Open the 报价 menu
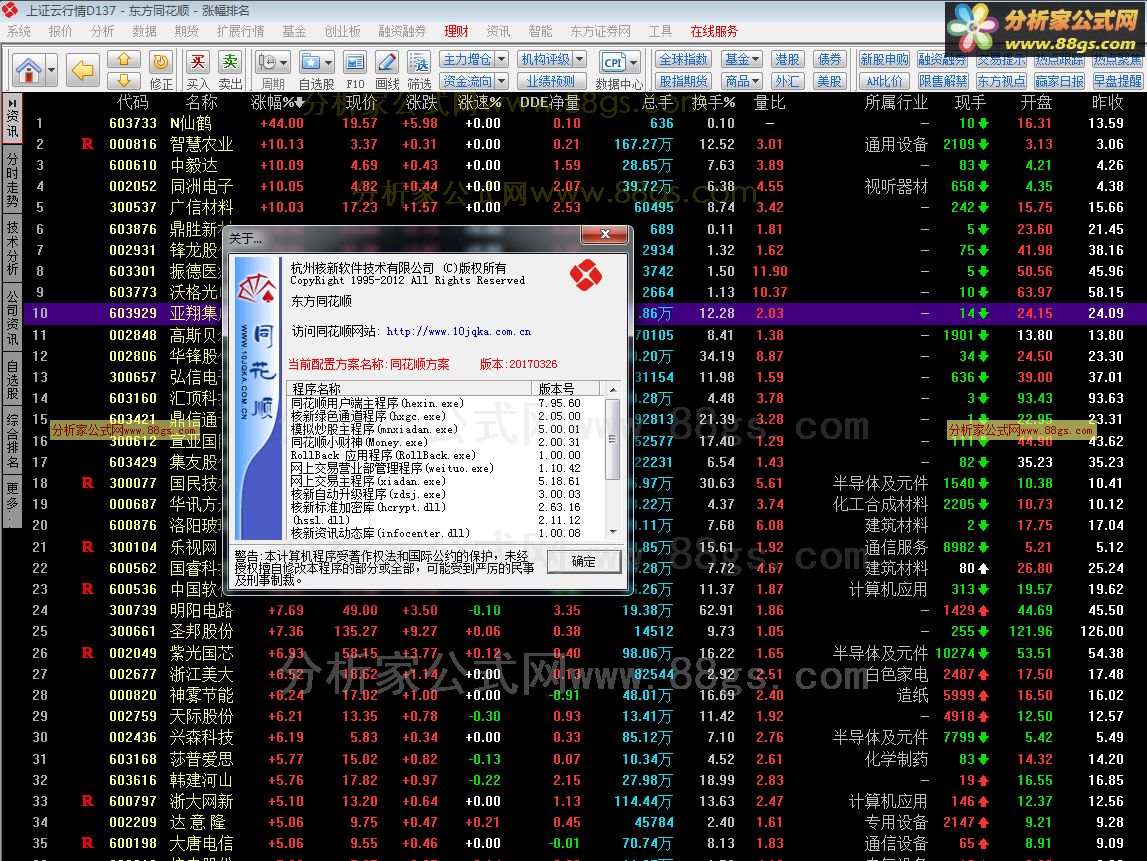The image size is (1147, 861). point(61,31)
